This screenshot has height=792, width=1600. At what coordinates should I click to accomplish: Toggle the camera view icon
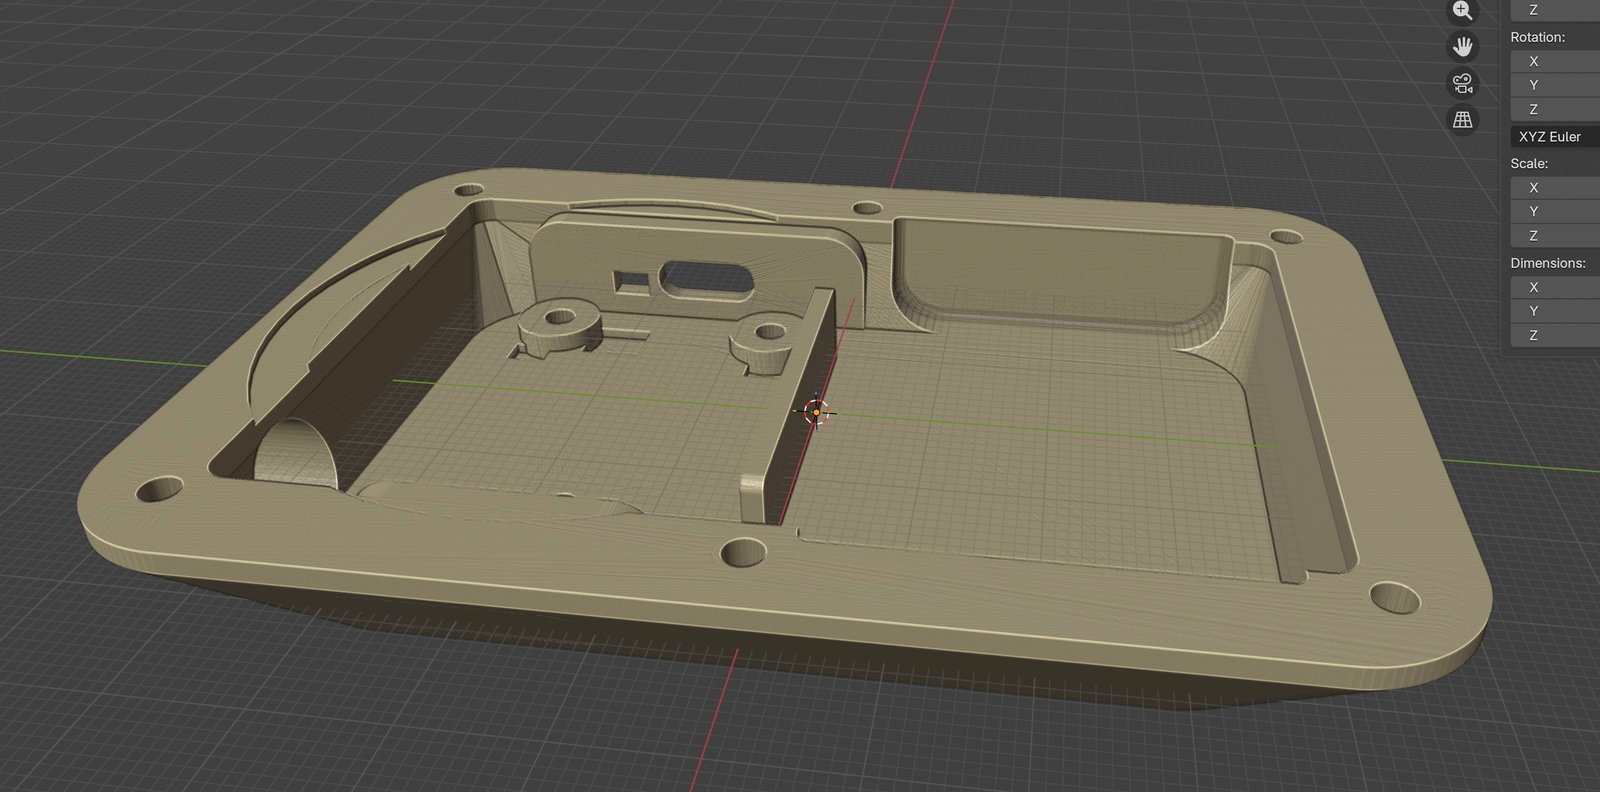point(1462,83)
